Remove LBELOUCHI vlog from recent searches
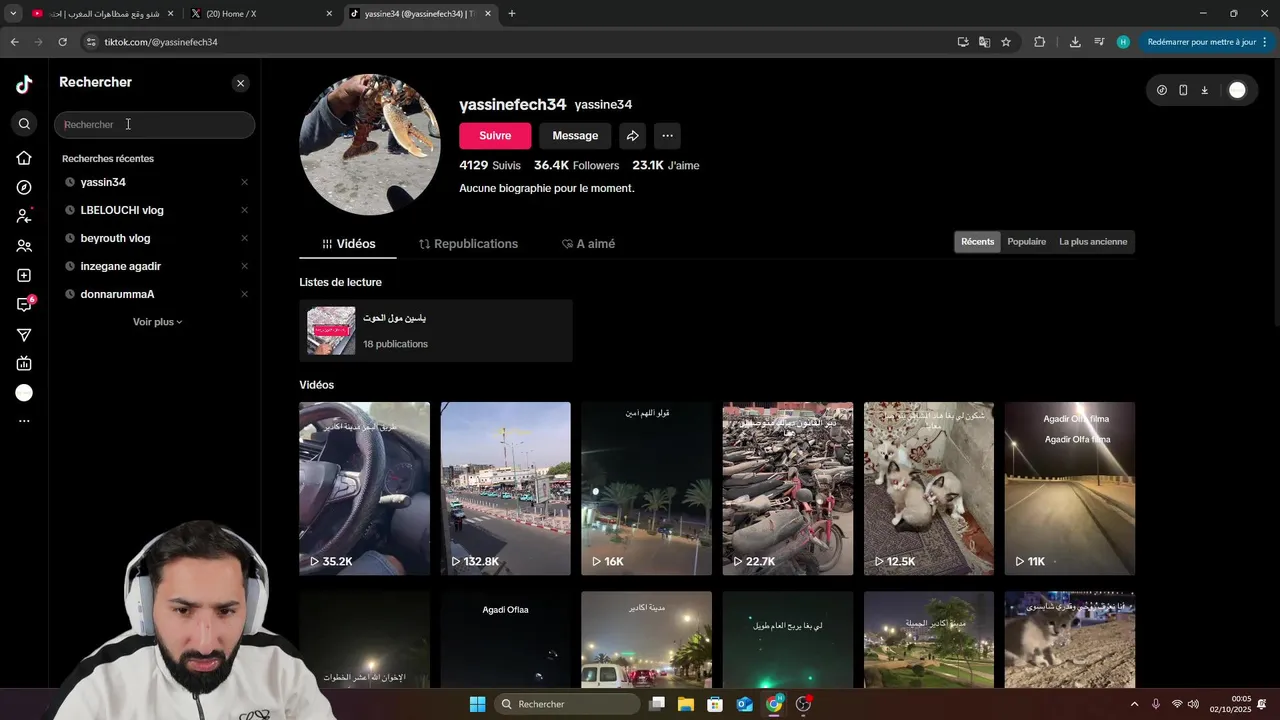 244,210
